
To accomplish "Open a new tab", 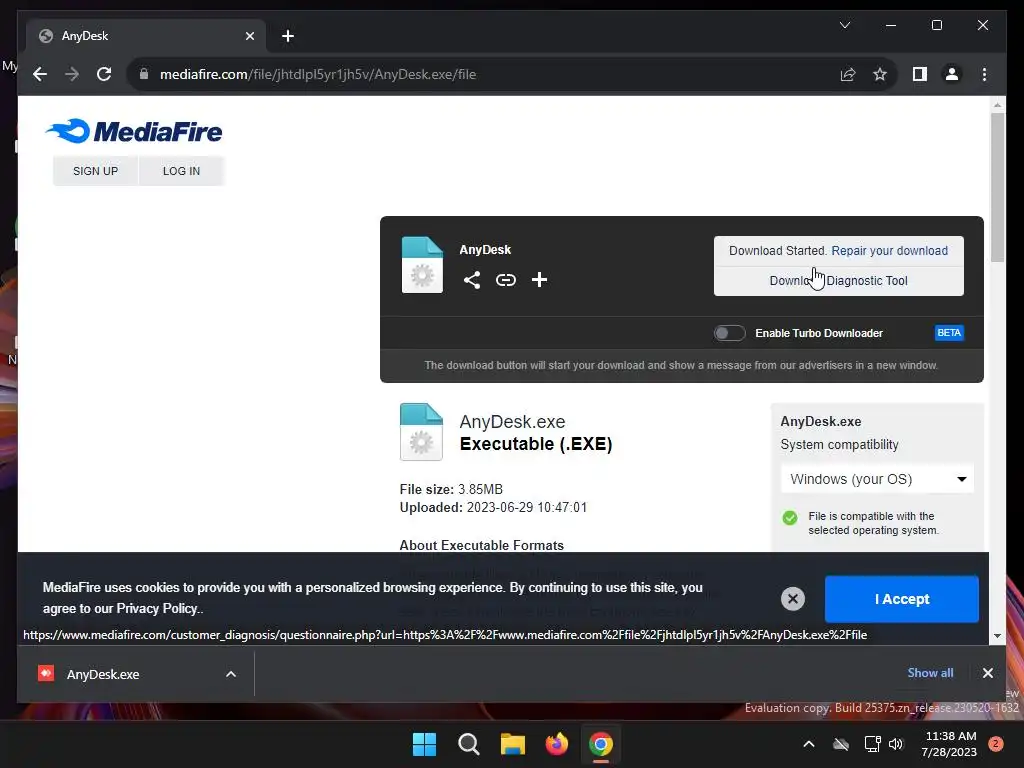I will [287, 36].
